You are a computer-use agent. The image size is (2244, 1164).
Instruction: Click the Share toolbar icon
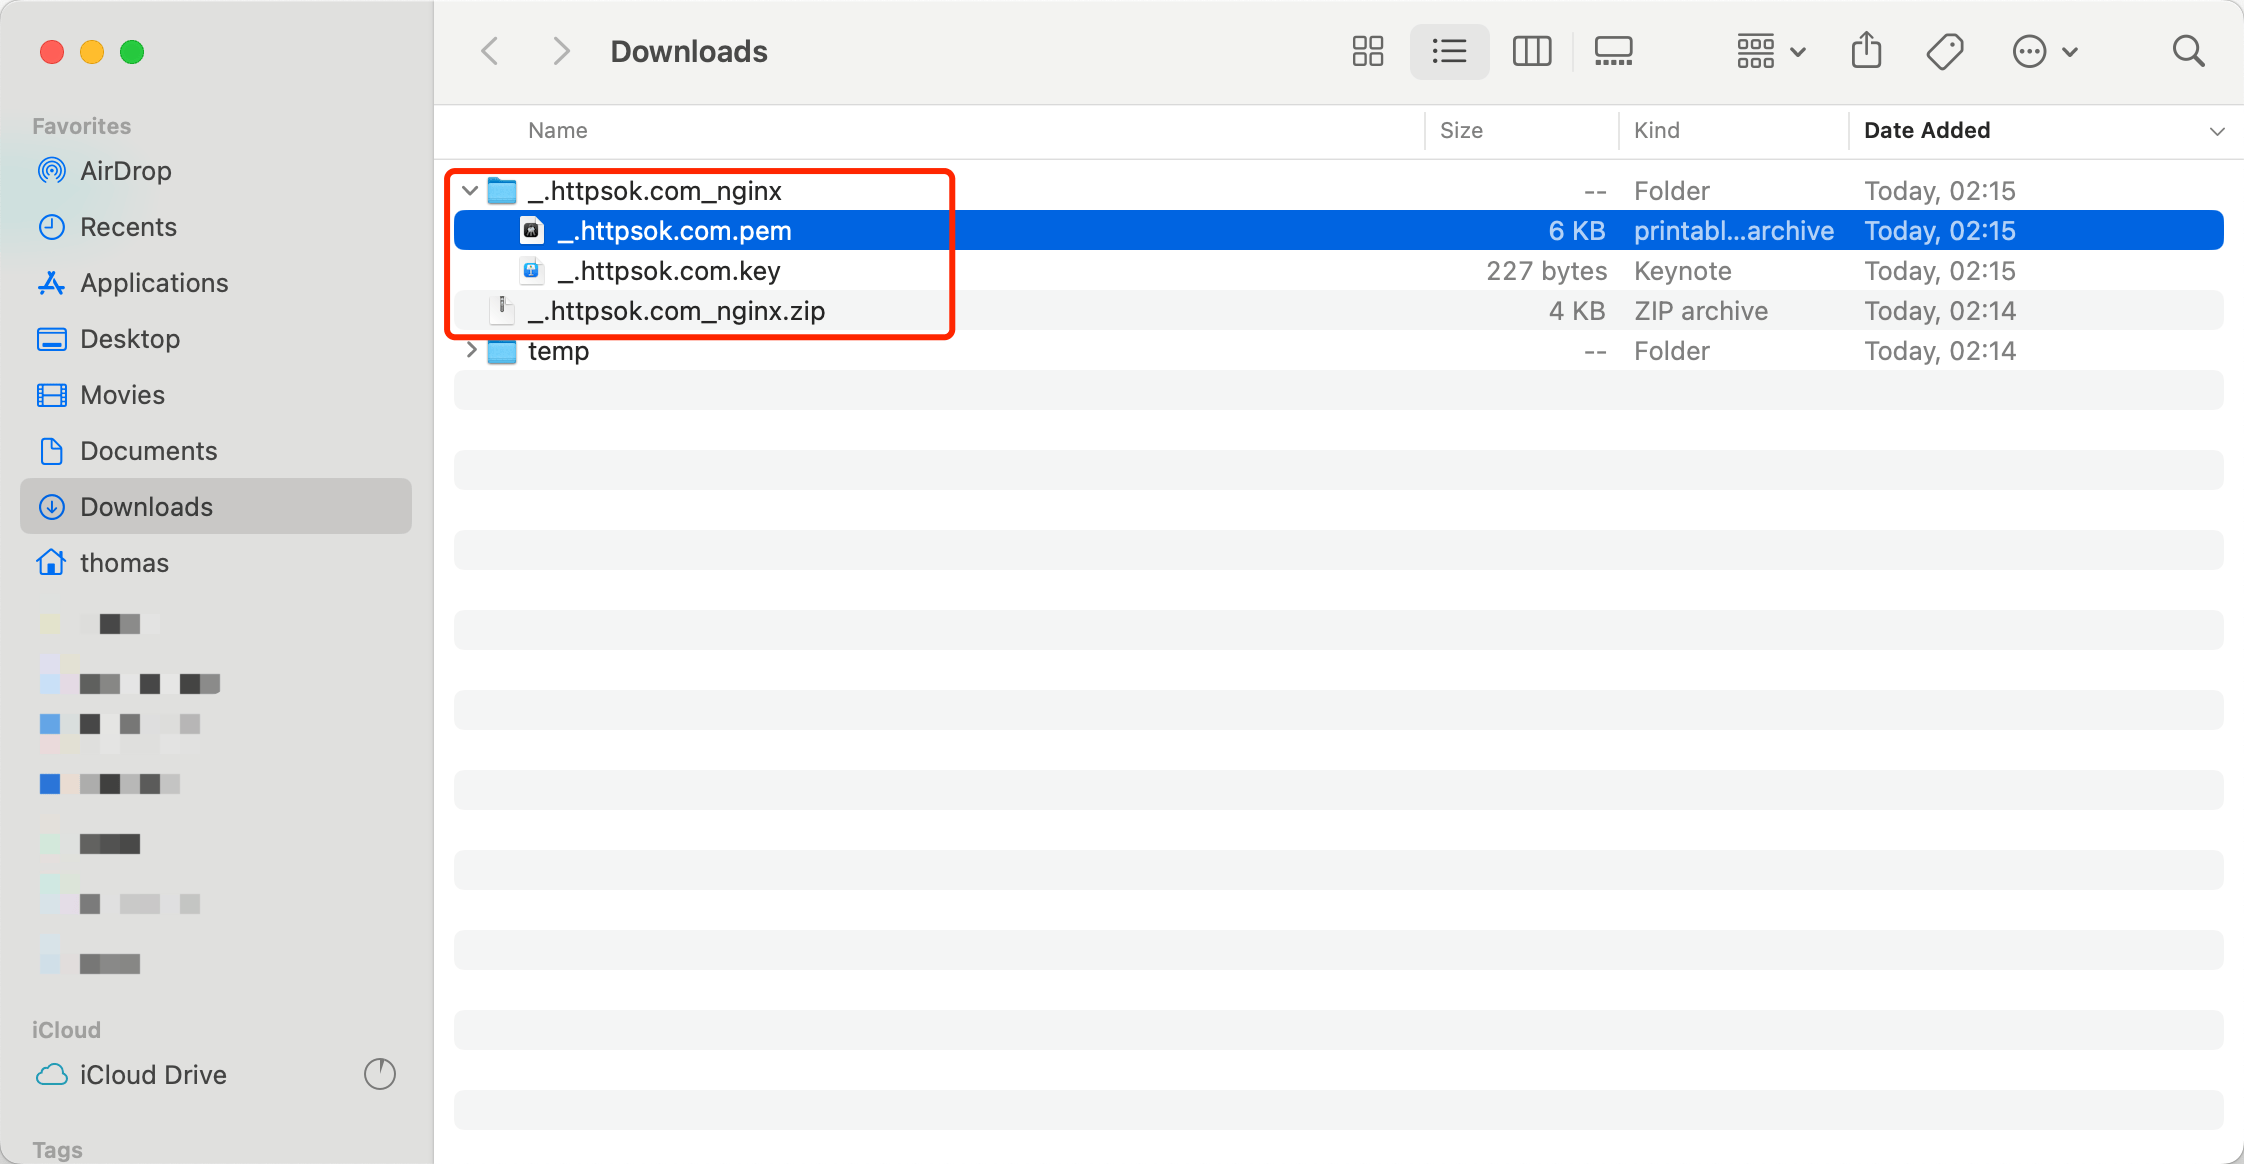coord(1866,51)
